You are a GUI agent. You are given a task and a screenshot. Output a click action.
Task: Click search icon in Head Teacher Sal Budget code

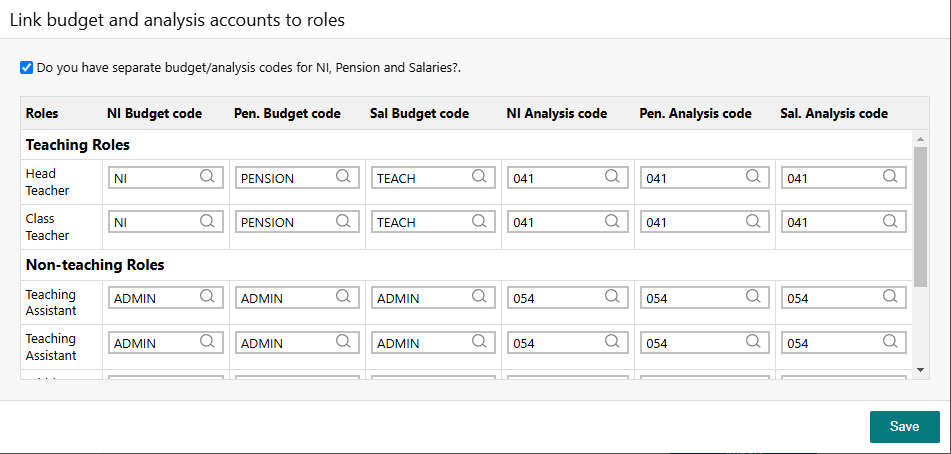coord(479,176)
